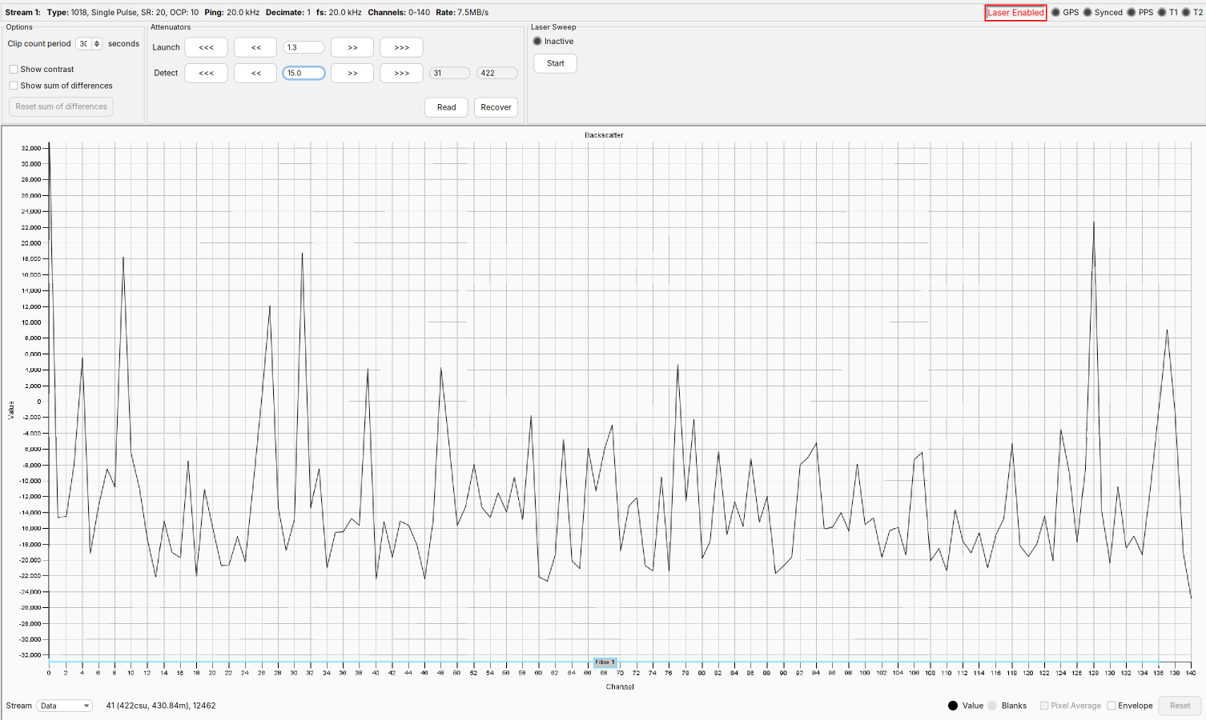Click the Detect attenuator triple-left arrow
Screen dimensions: 1206x720
tap(206, 73)
